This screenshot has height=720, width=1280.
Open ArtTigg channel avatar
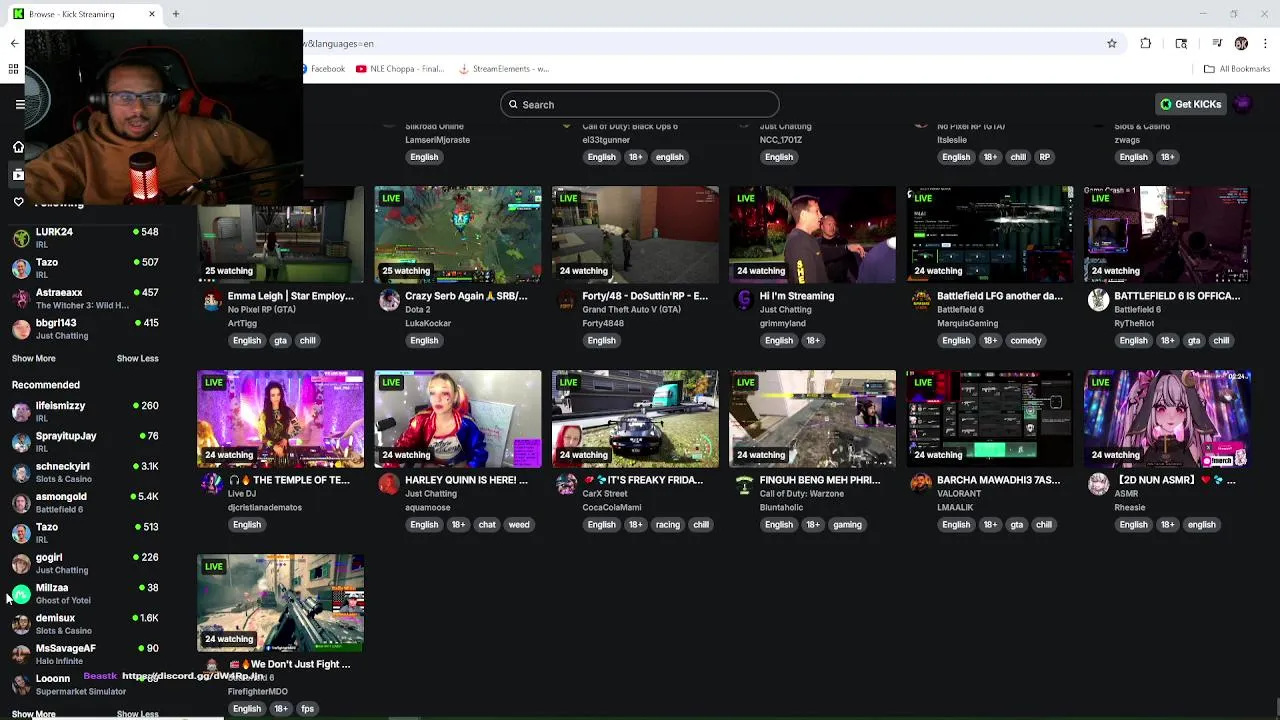[x=212, y=302]
